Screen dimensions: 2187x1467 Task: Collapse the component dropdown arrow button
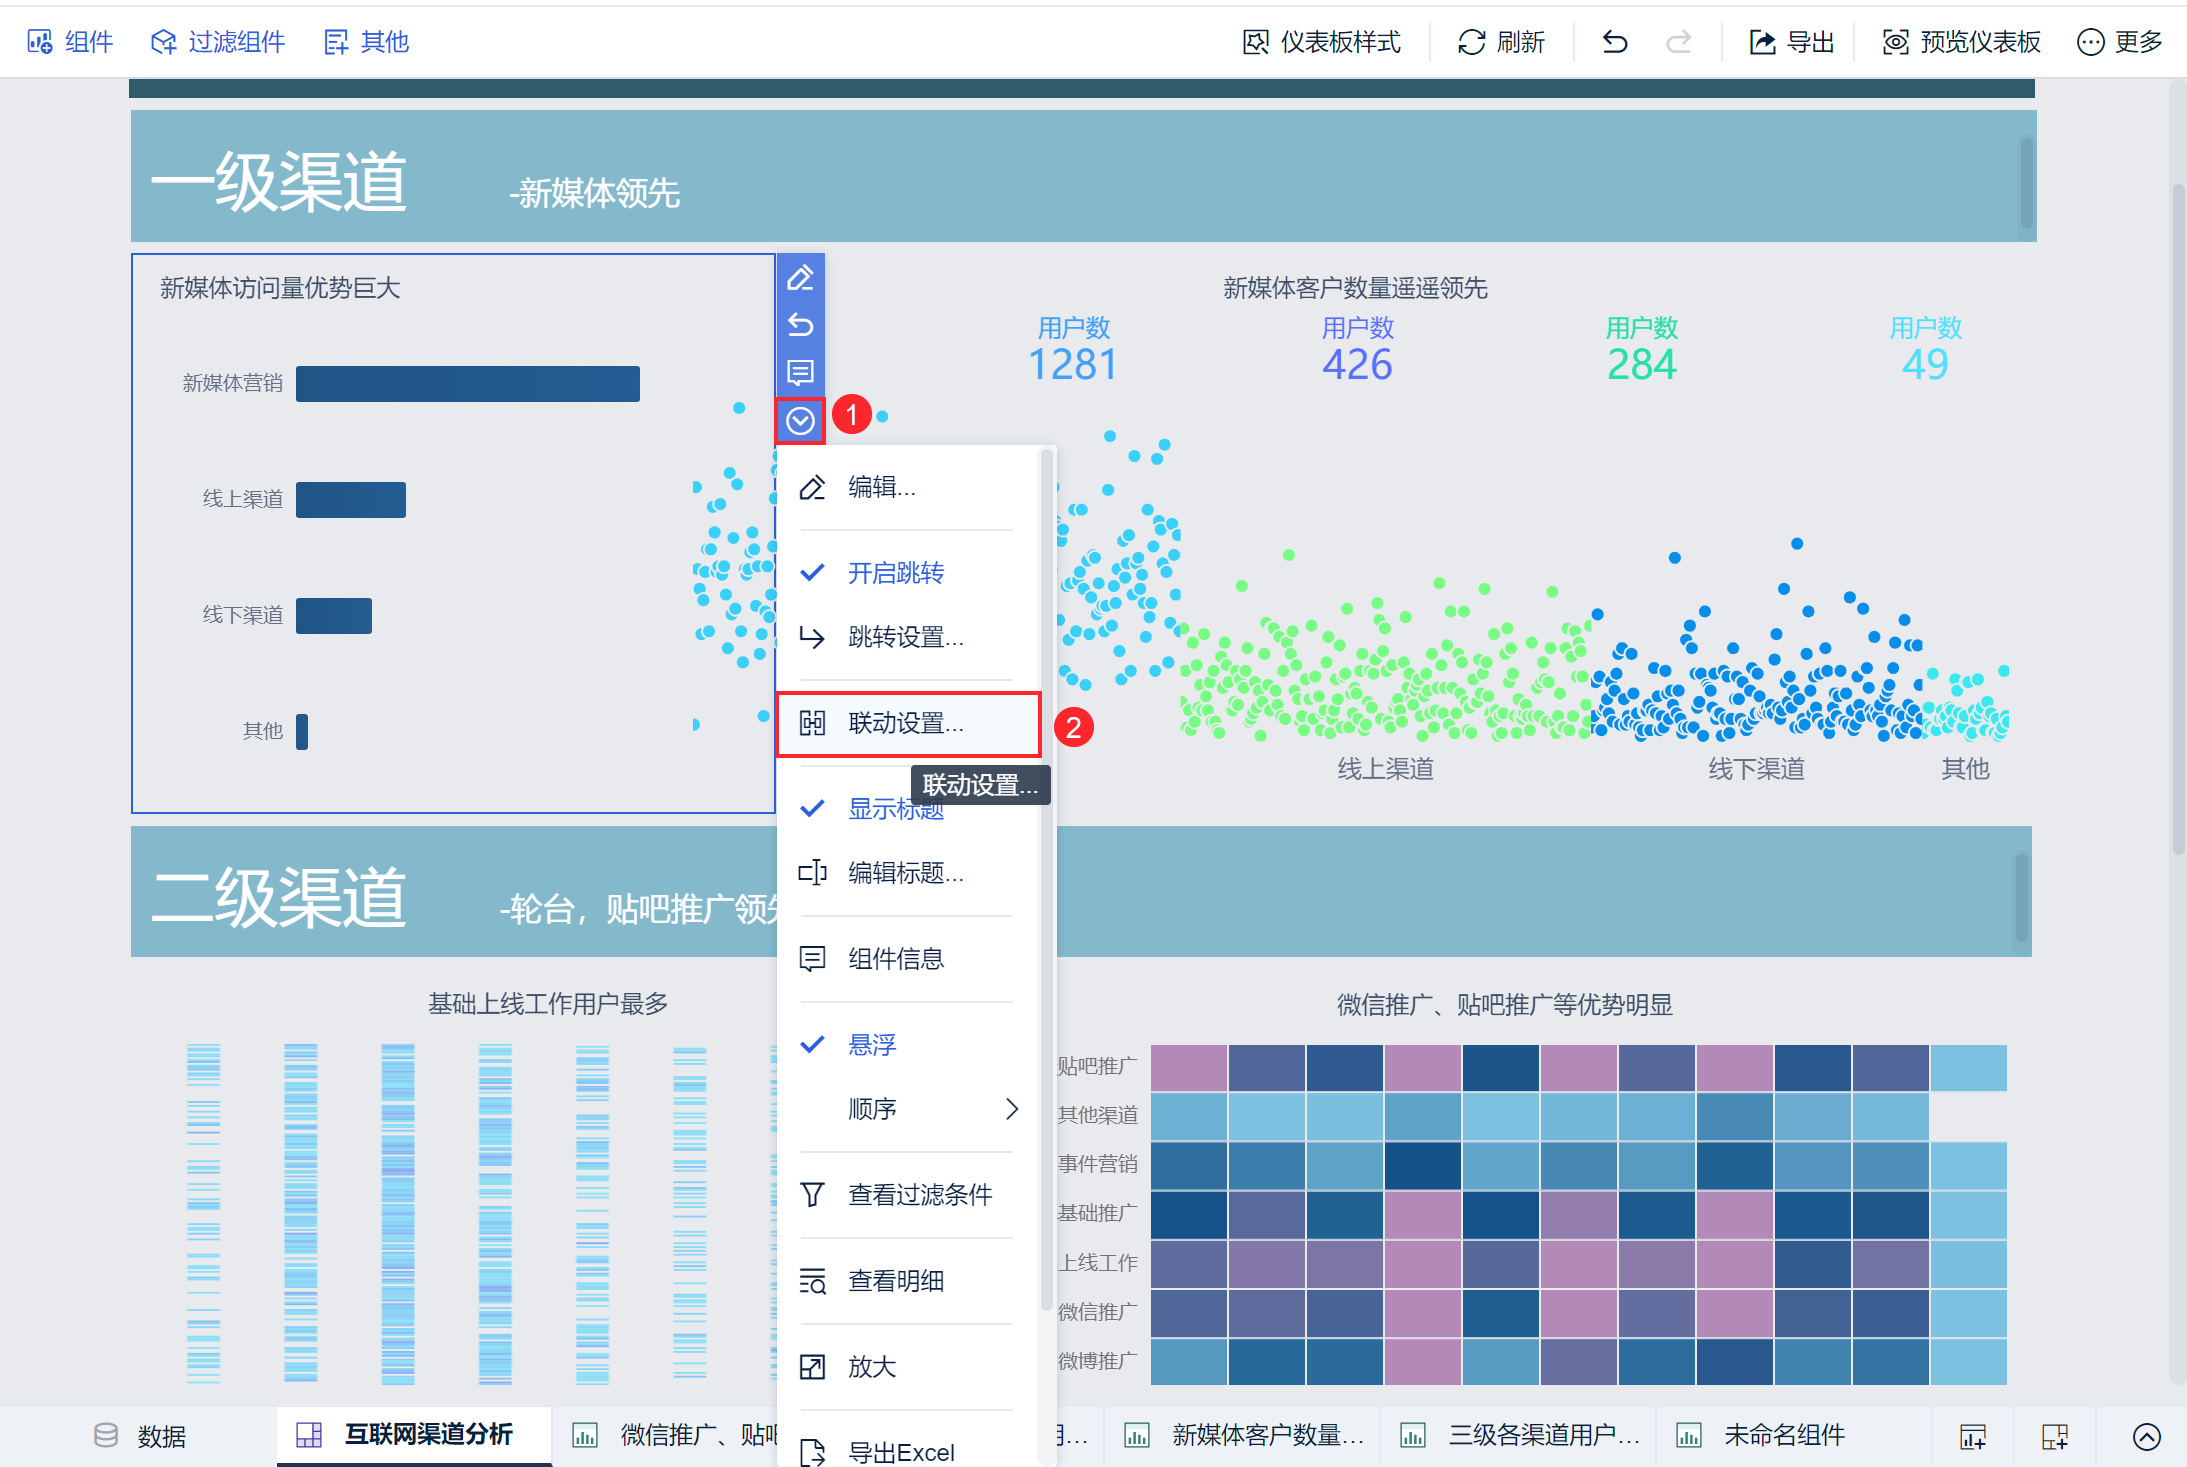tap(800, 421)
